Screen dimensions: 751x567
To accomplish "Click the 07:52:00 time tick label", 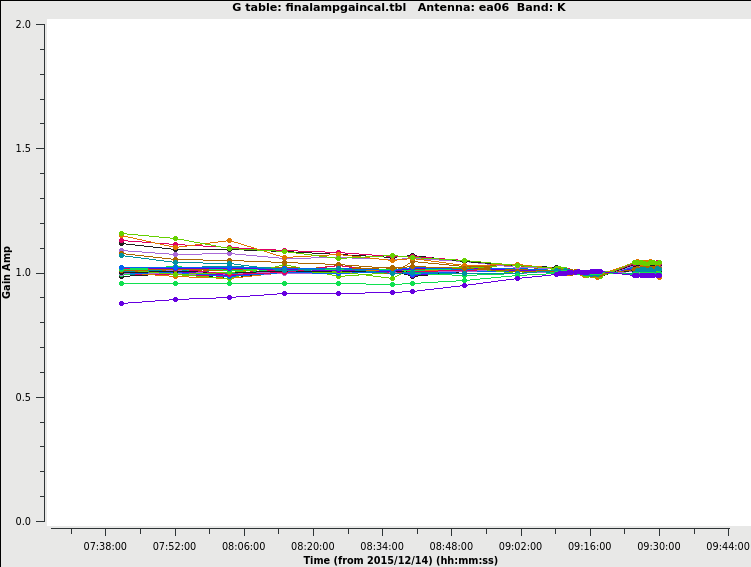I will (174, 546).
